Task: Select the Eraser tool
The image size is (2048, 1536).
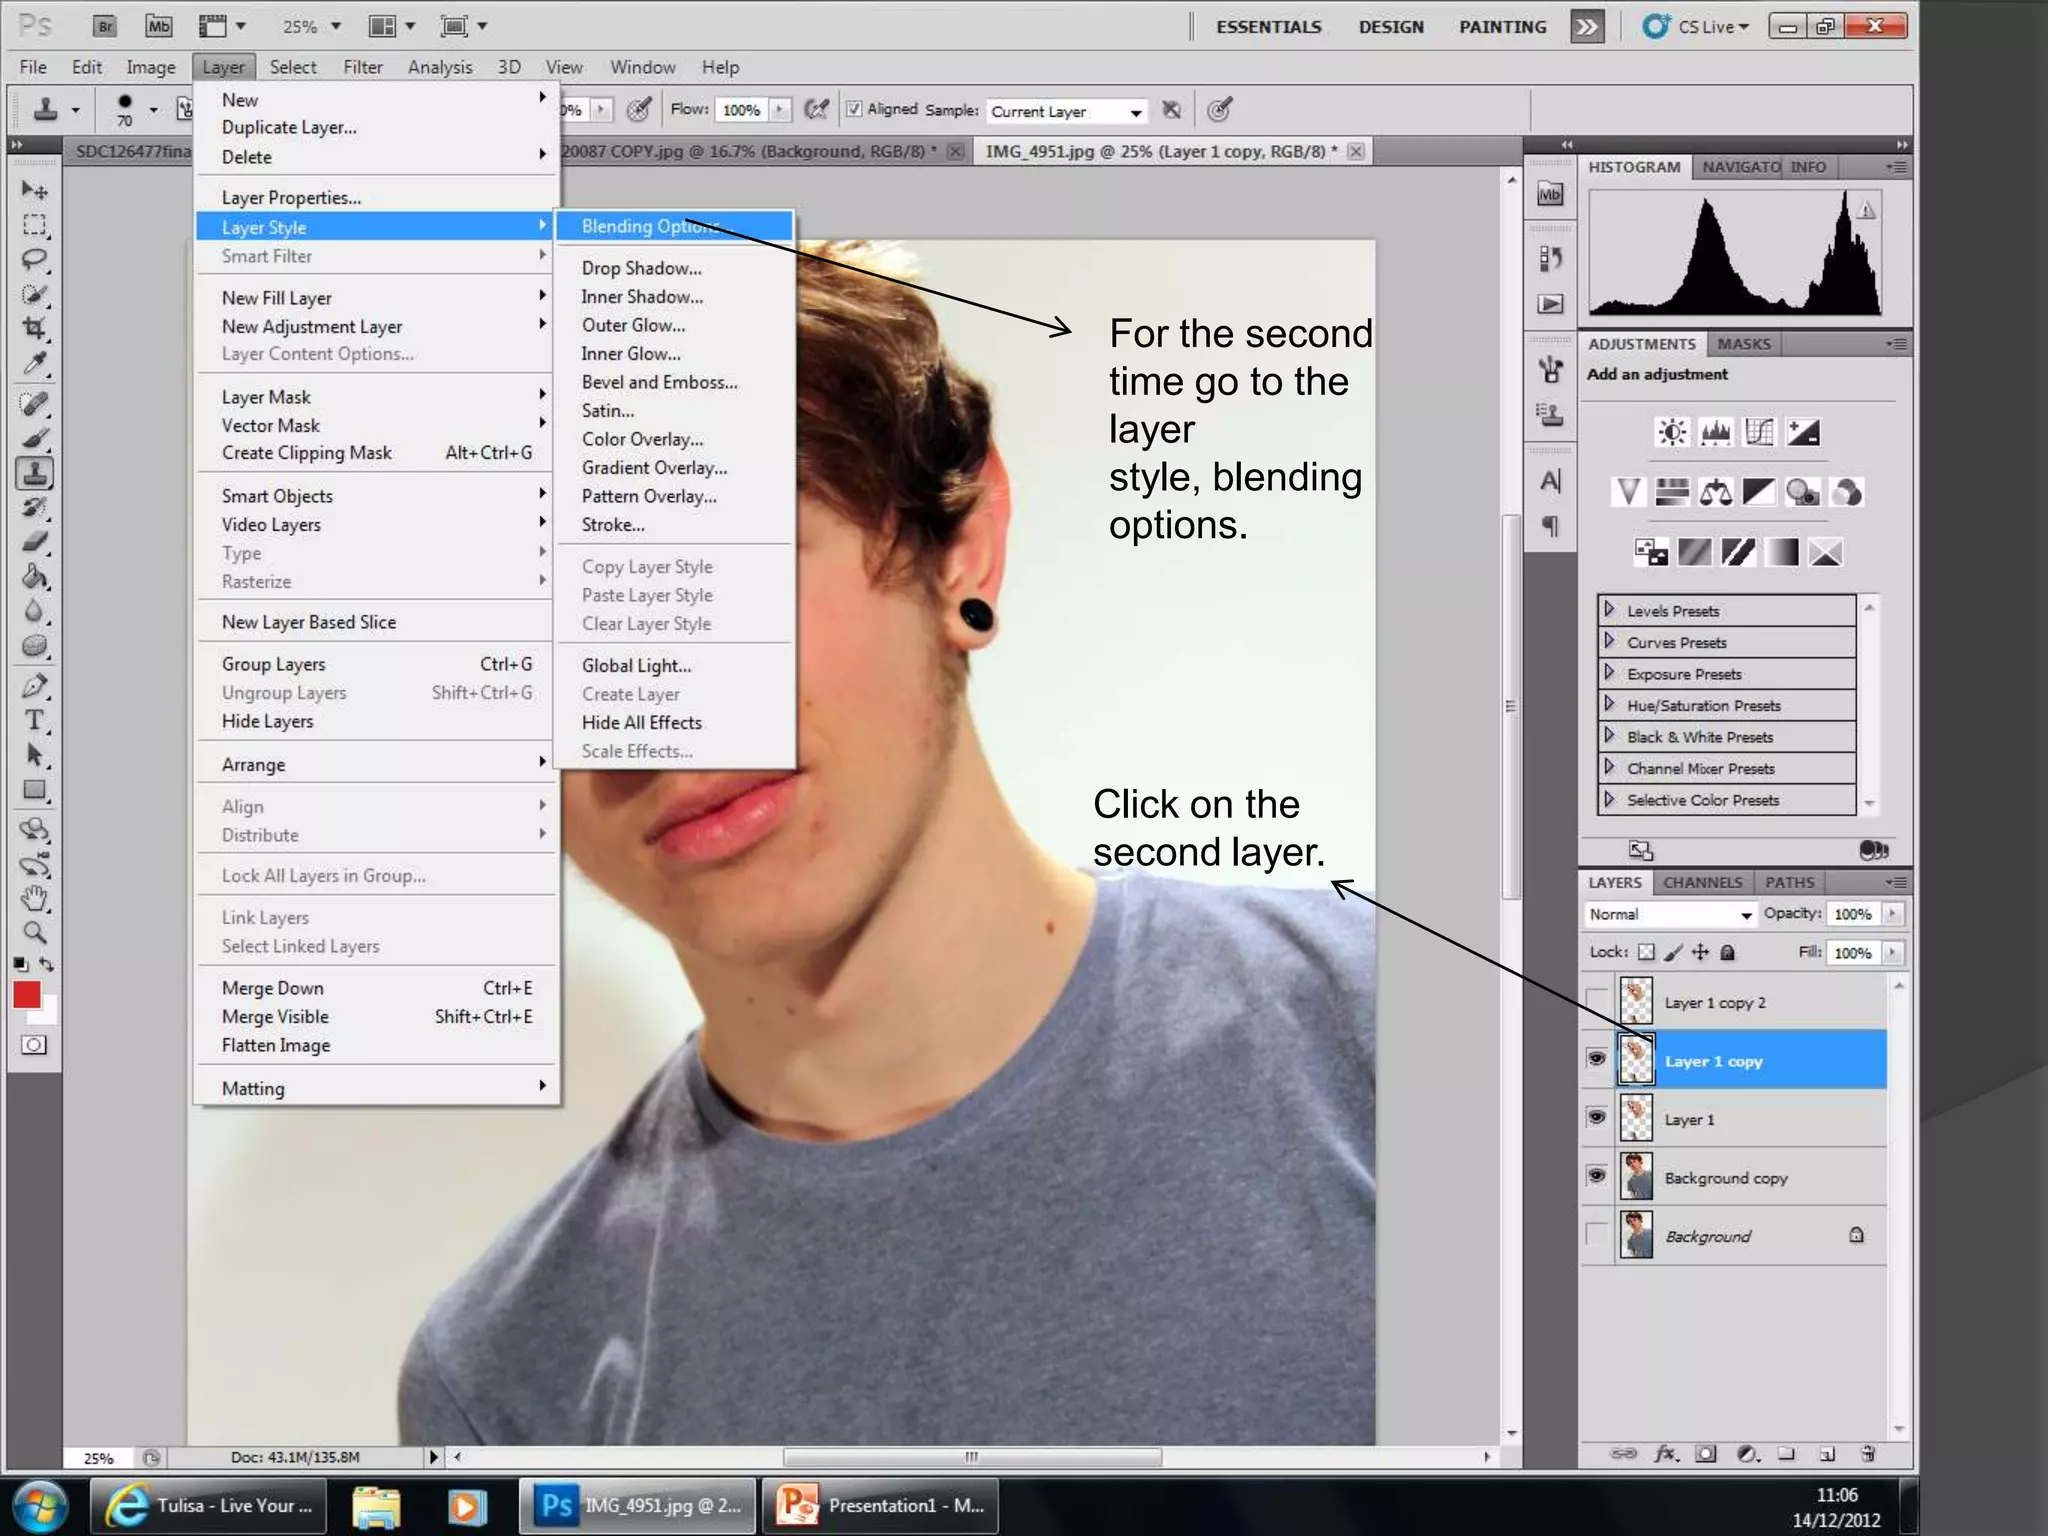Action: tap(34, 542)
